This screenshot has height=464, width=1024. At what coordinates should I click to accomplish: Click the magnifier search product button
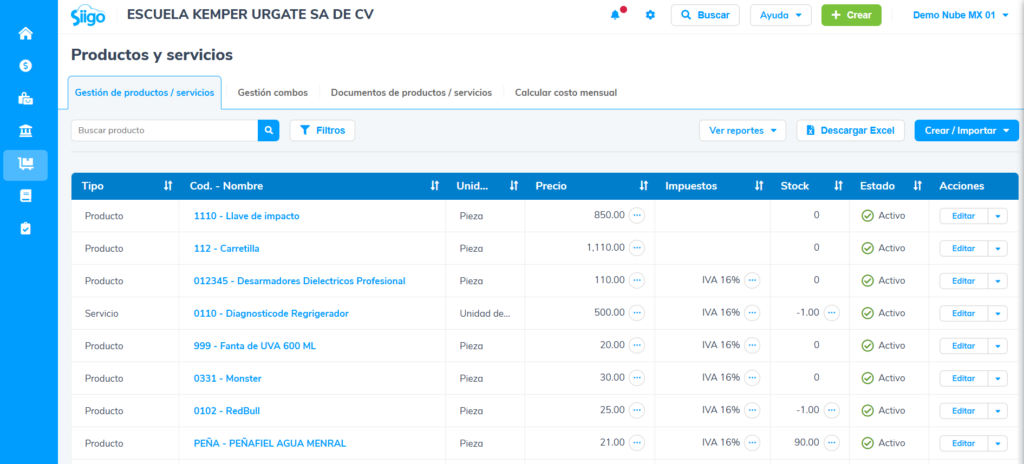268,131
